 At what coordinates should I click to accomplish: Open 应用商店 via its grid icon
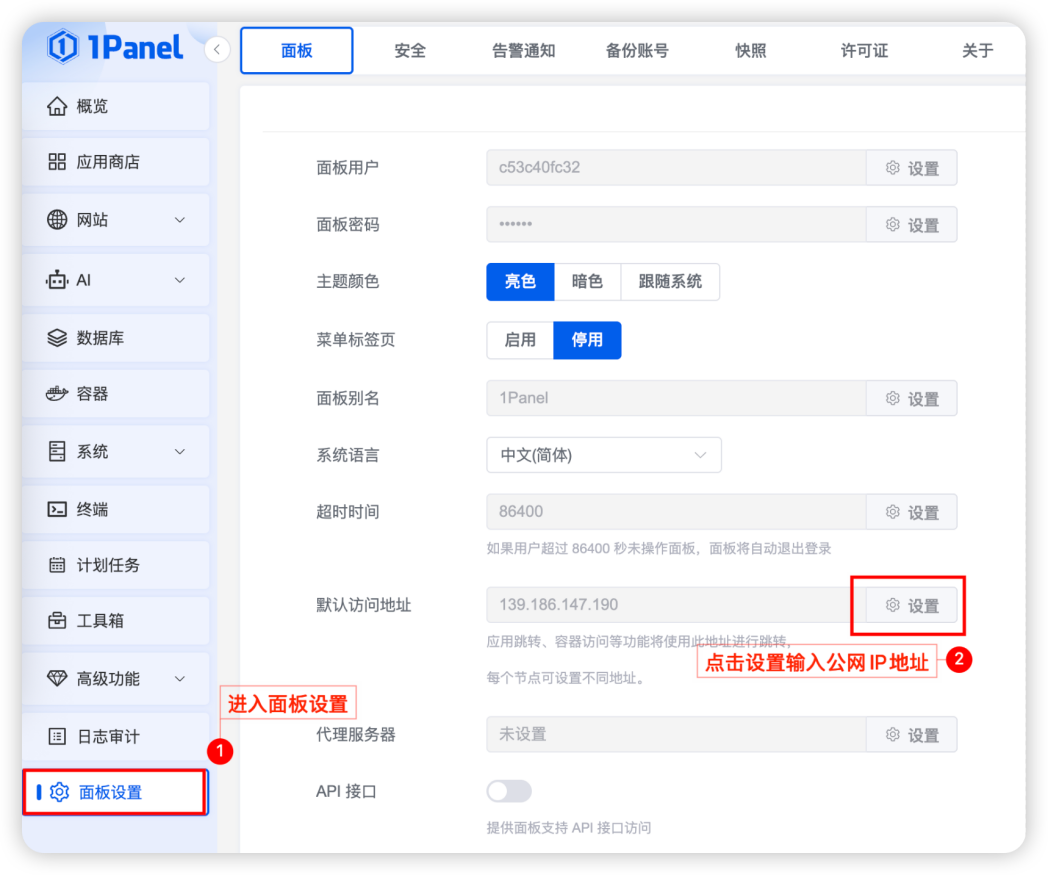[x=57, y=162]
